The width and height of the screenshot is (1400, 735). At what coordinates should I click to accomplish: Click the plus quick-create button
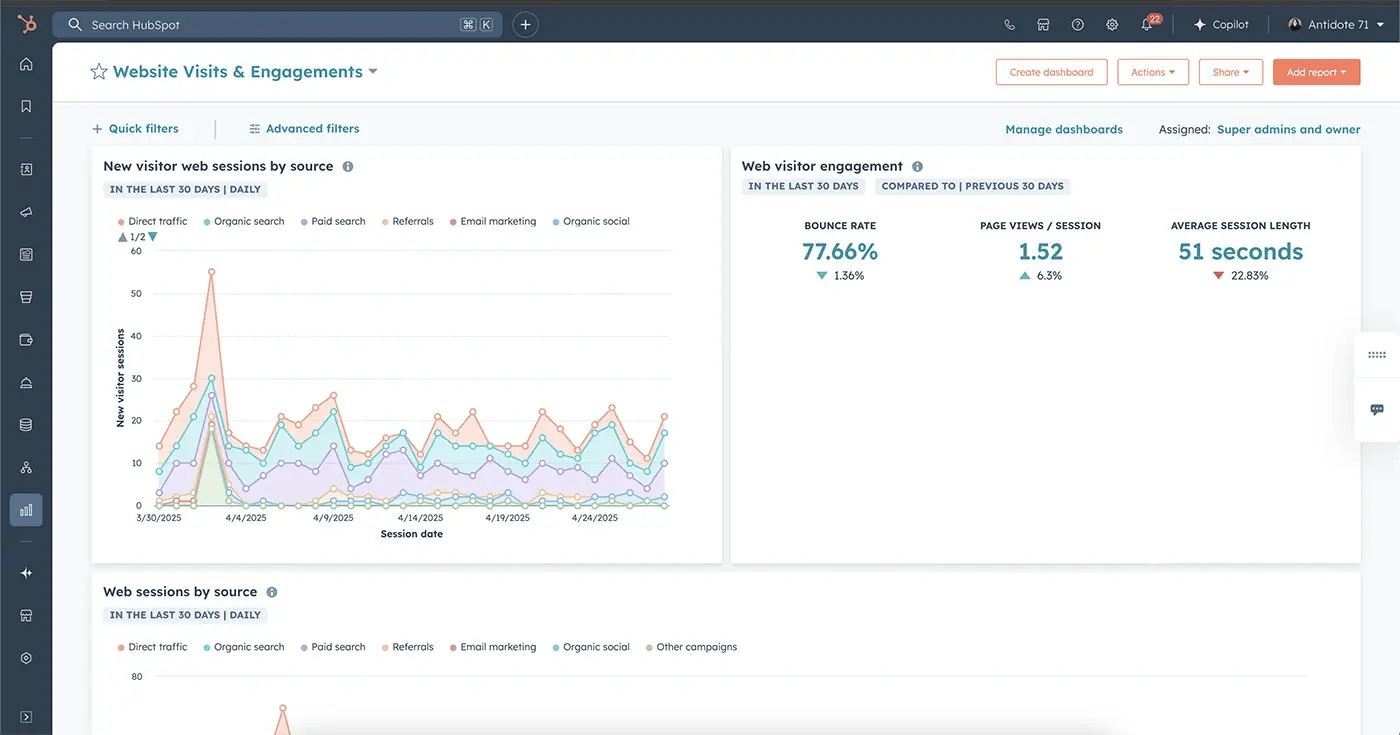click(x=526, y=25)
